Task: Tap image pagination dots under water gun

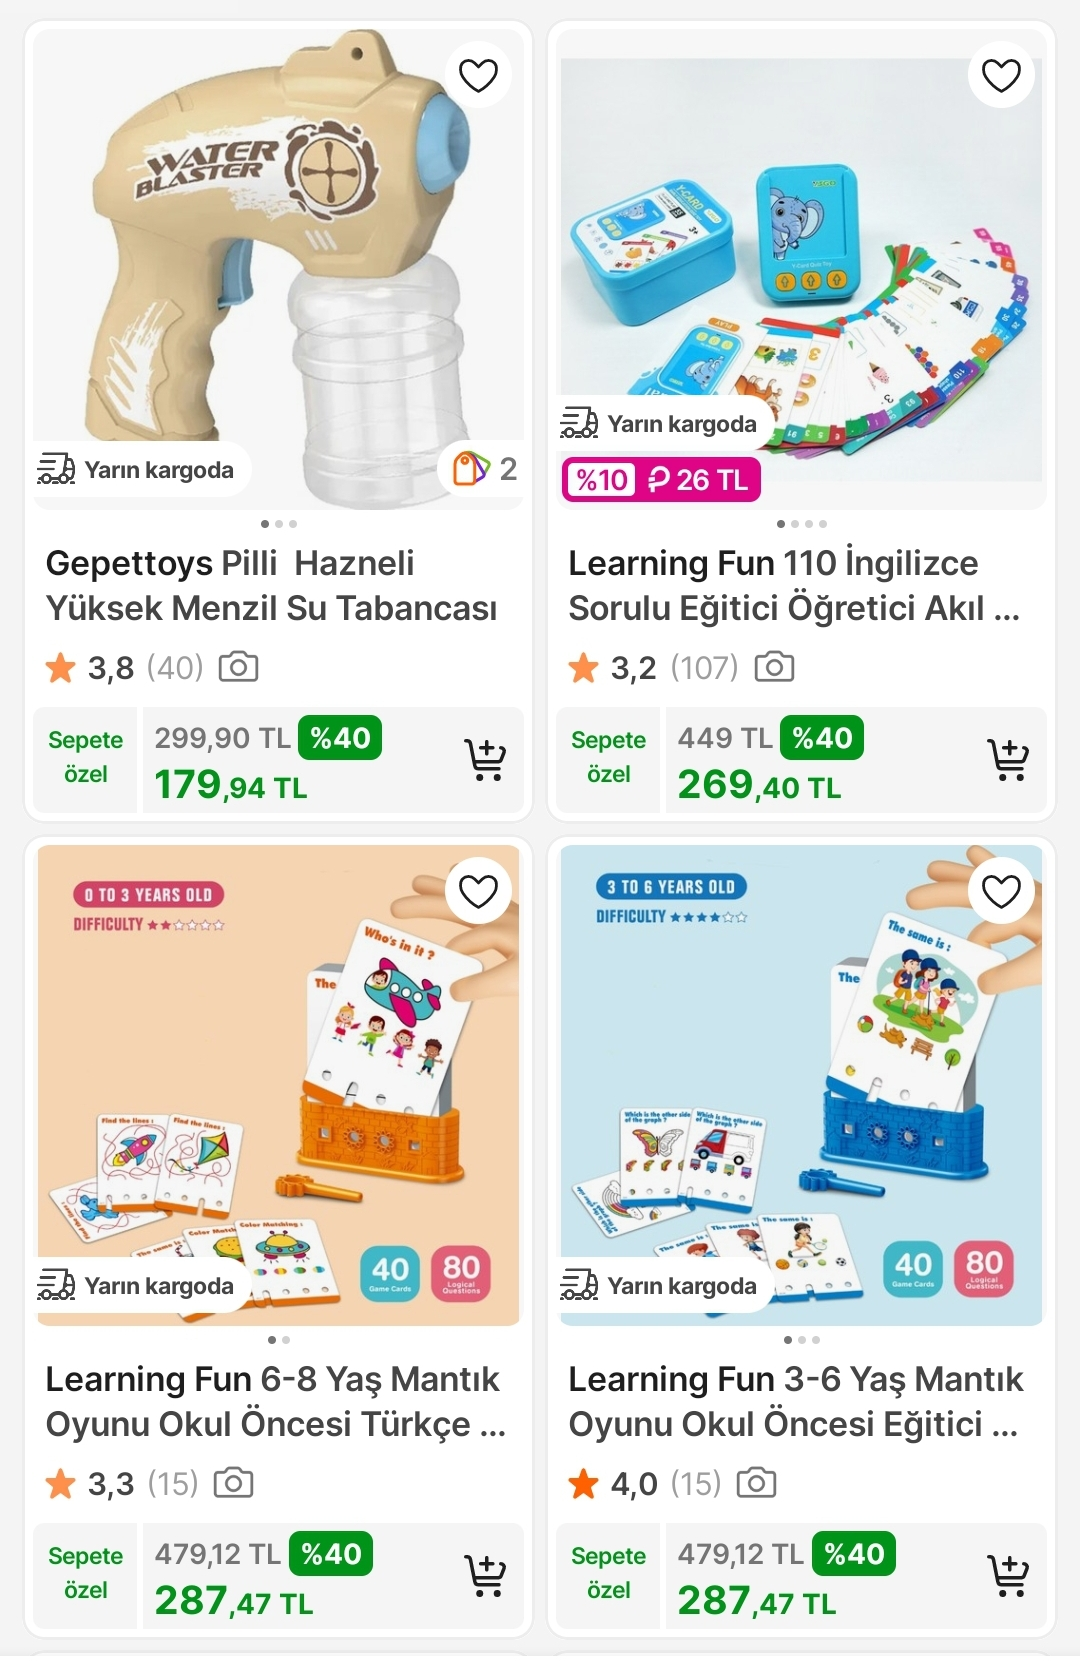Action: pos(279,524)
